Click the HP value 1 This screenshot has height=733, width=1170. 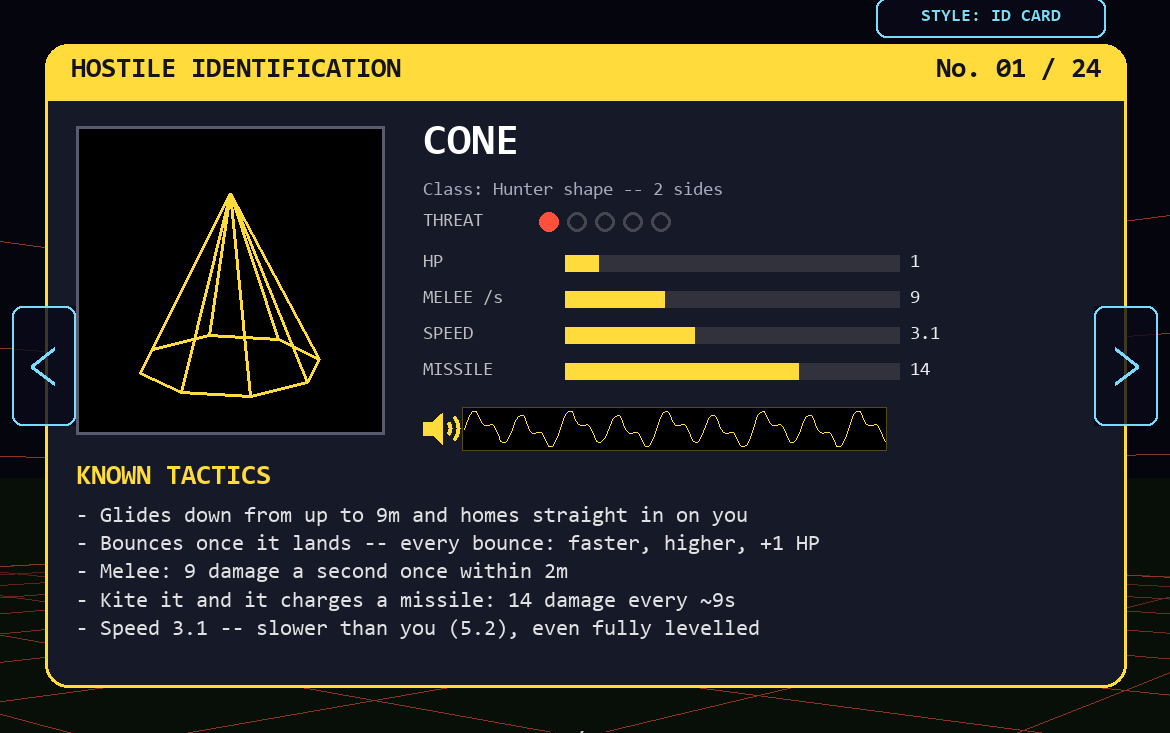pos(915,262)
